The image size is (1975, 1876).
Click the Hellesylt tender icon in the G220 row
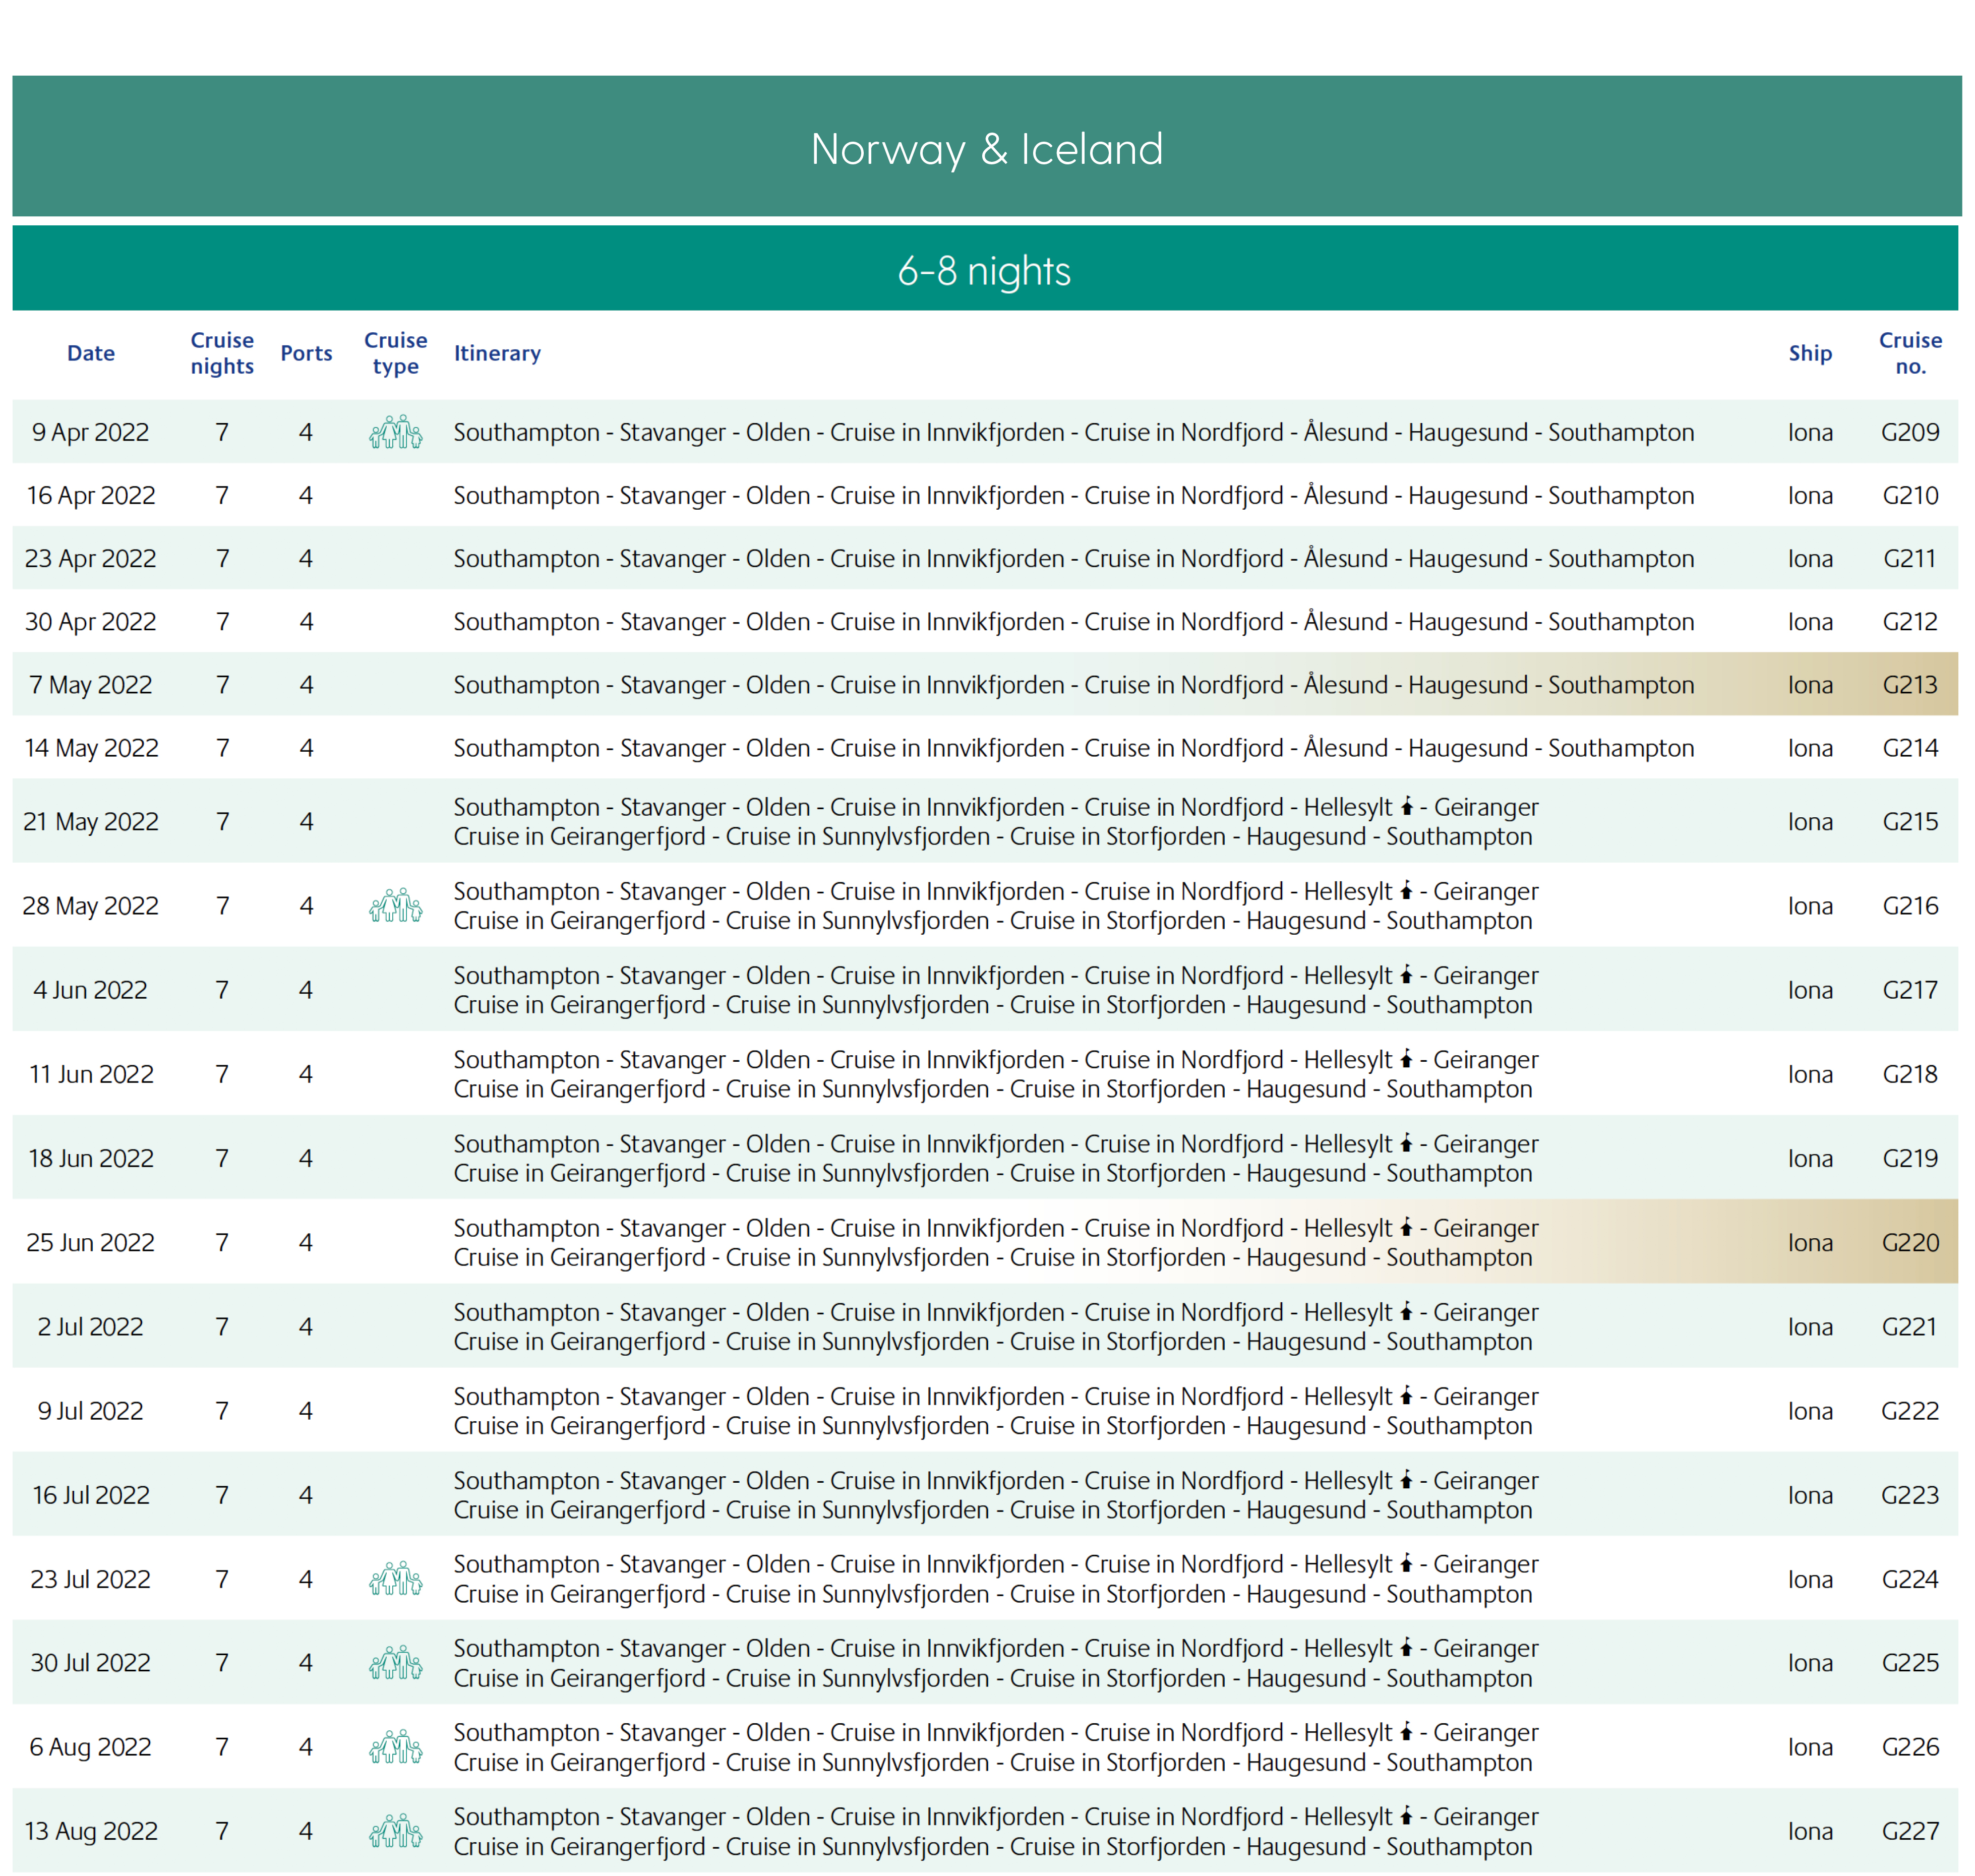click(x=1406, y=1227)
